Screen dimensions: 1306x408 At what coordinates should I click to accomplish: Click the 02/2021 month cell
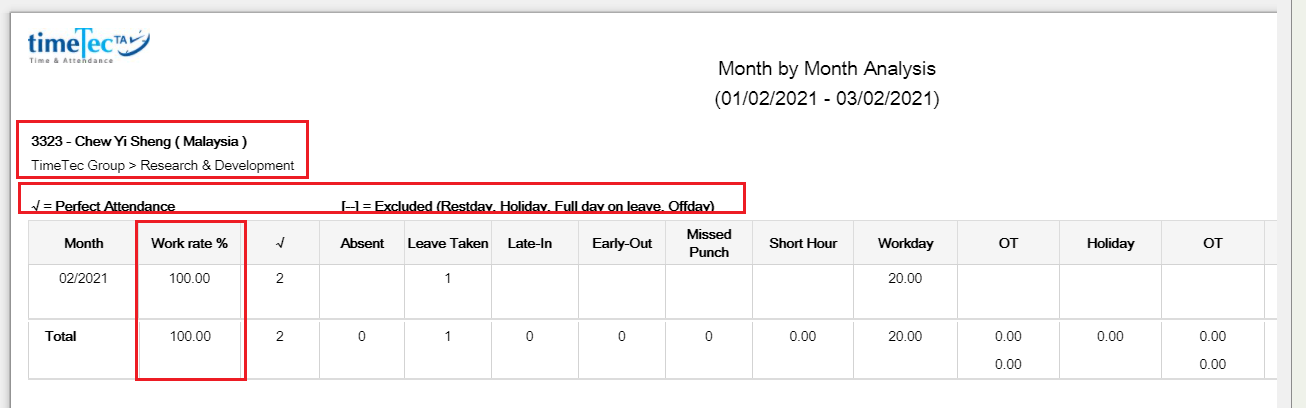(83, 279)
